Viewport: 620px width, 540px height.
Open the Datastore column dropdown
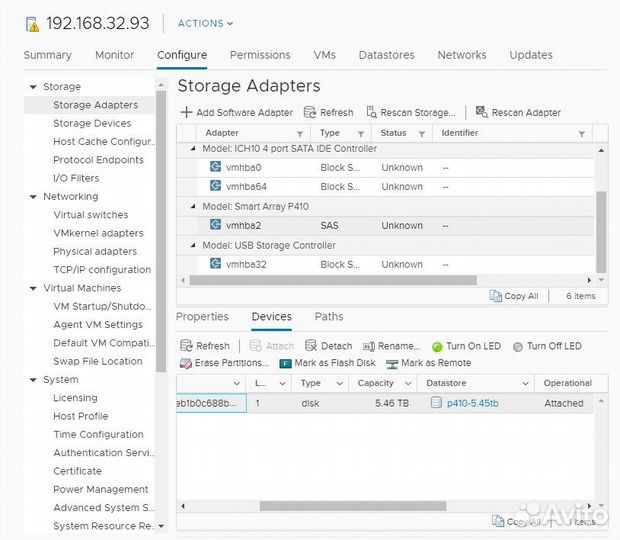(x=525, y=383)
